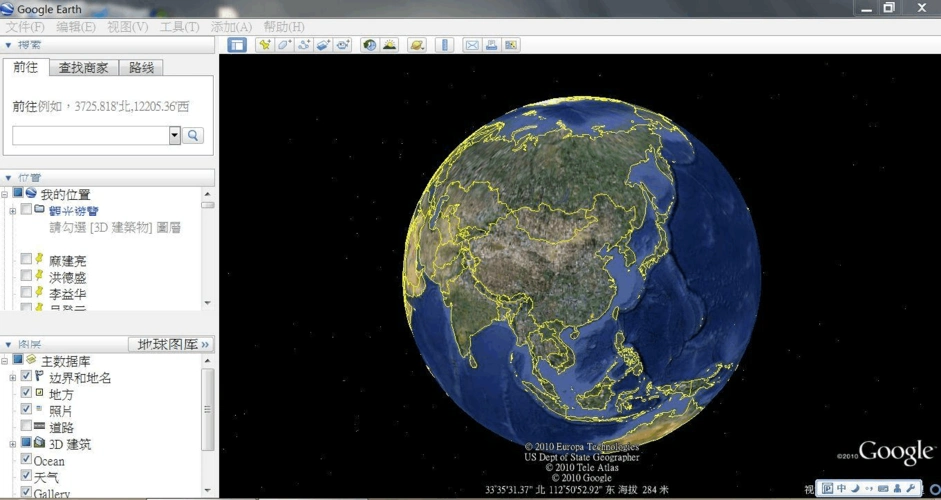Open the 帮助(H) menu
Viewport: 941px width, 500px height.
pyautogui.click(x=283, y=27)
